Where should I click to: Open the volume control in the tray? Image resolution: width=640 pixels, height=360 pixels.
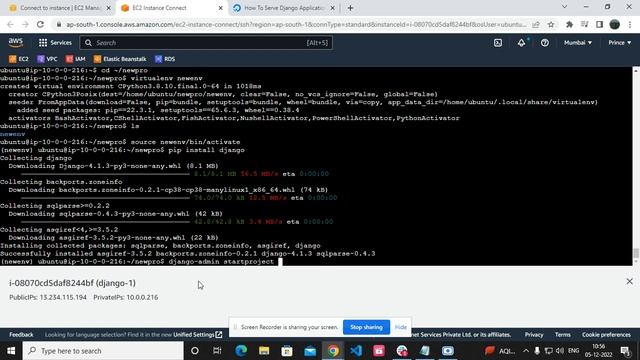point(560,351)
